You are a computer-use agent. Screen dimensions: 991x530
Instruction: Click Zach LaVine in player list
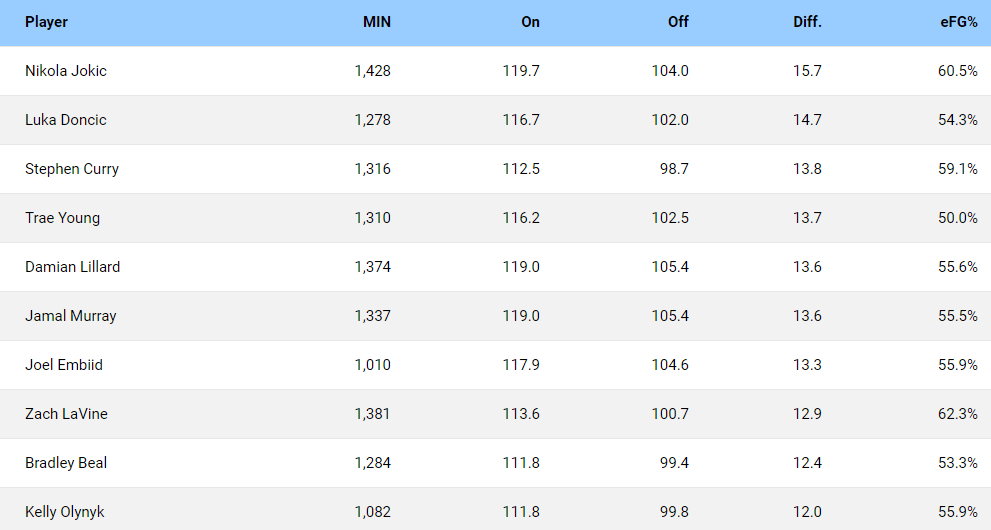(66, 414)
